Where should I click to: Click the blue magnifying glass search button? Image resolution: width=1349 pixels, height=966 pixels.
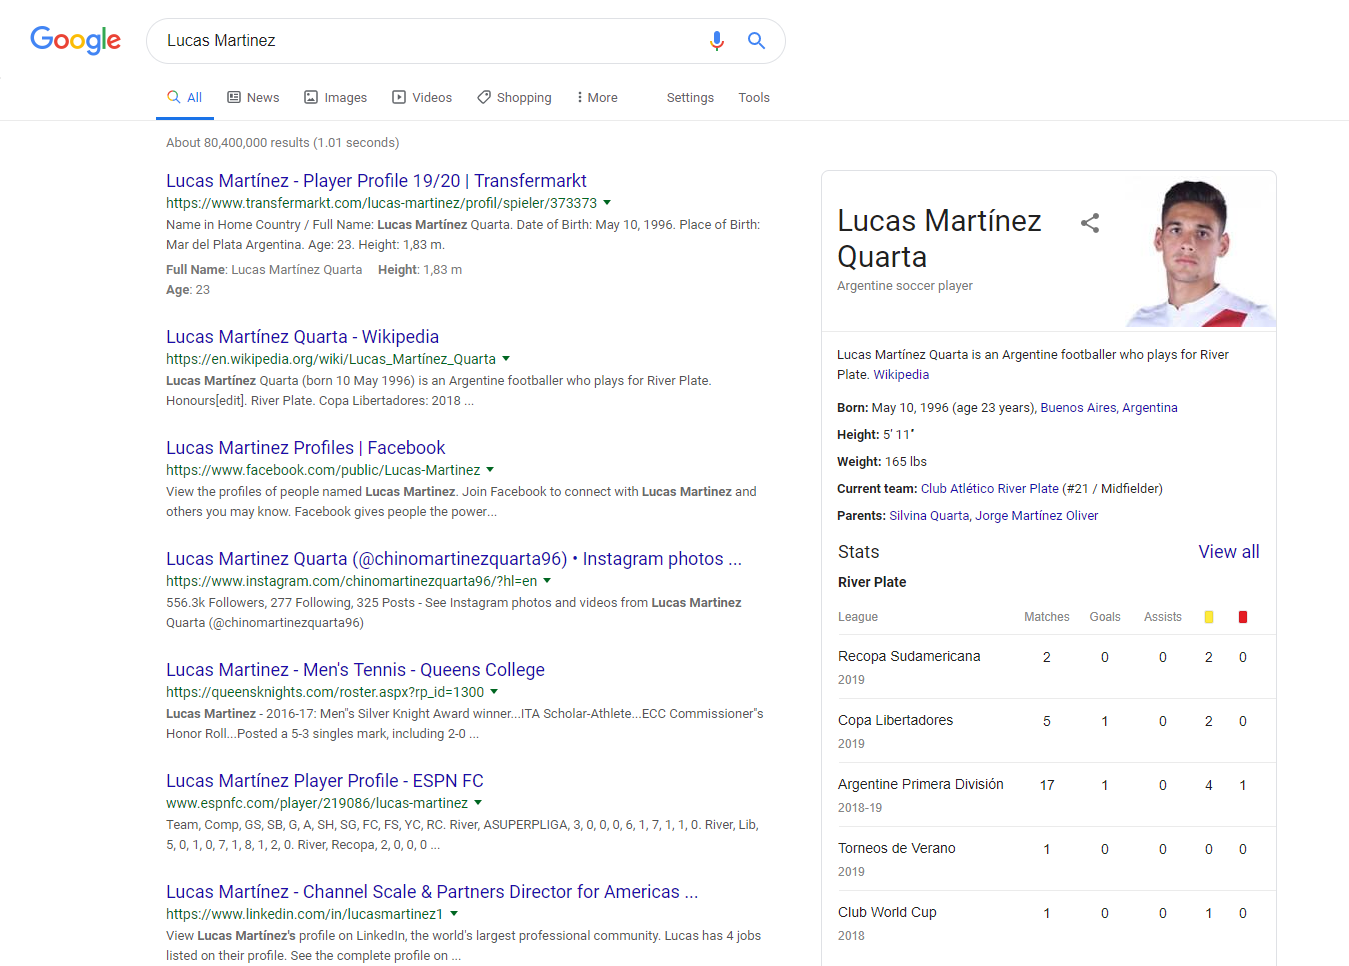pyautogui.click(x=756, y=41)
